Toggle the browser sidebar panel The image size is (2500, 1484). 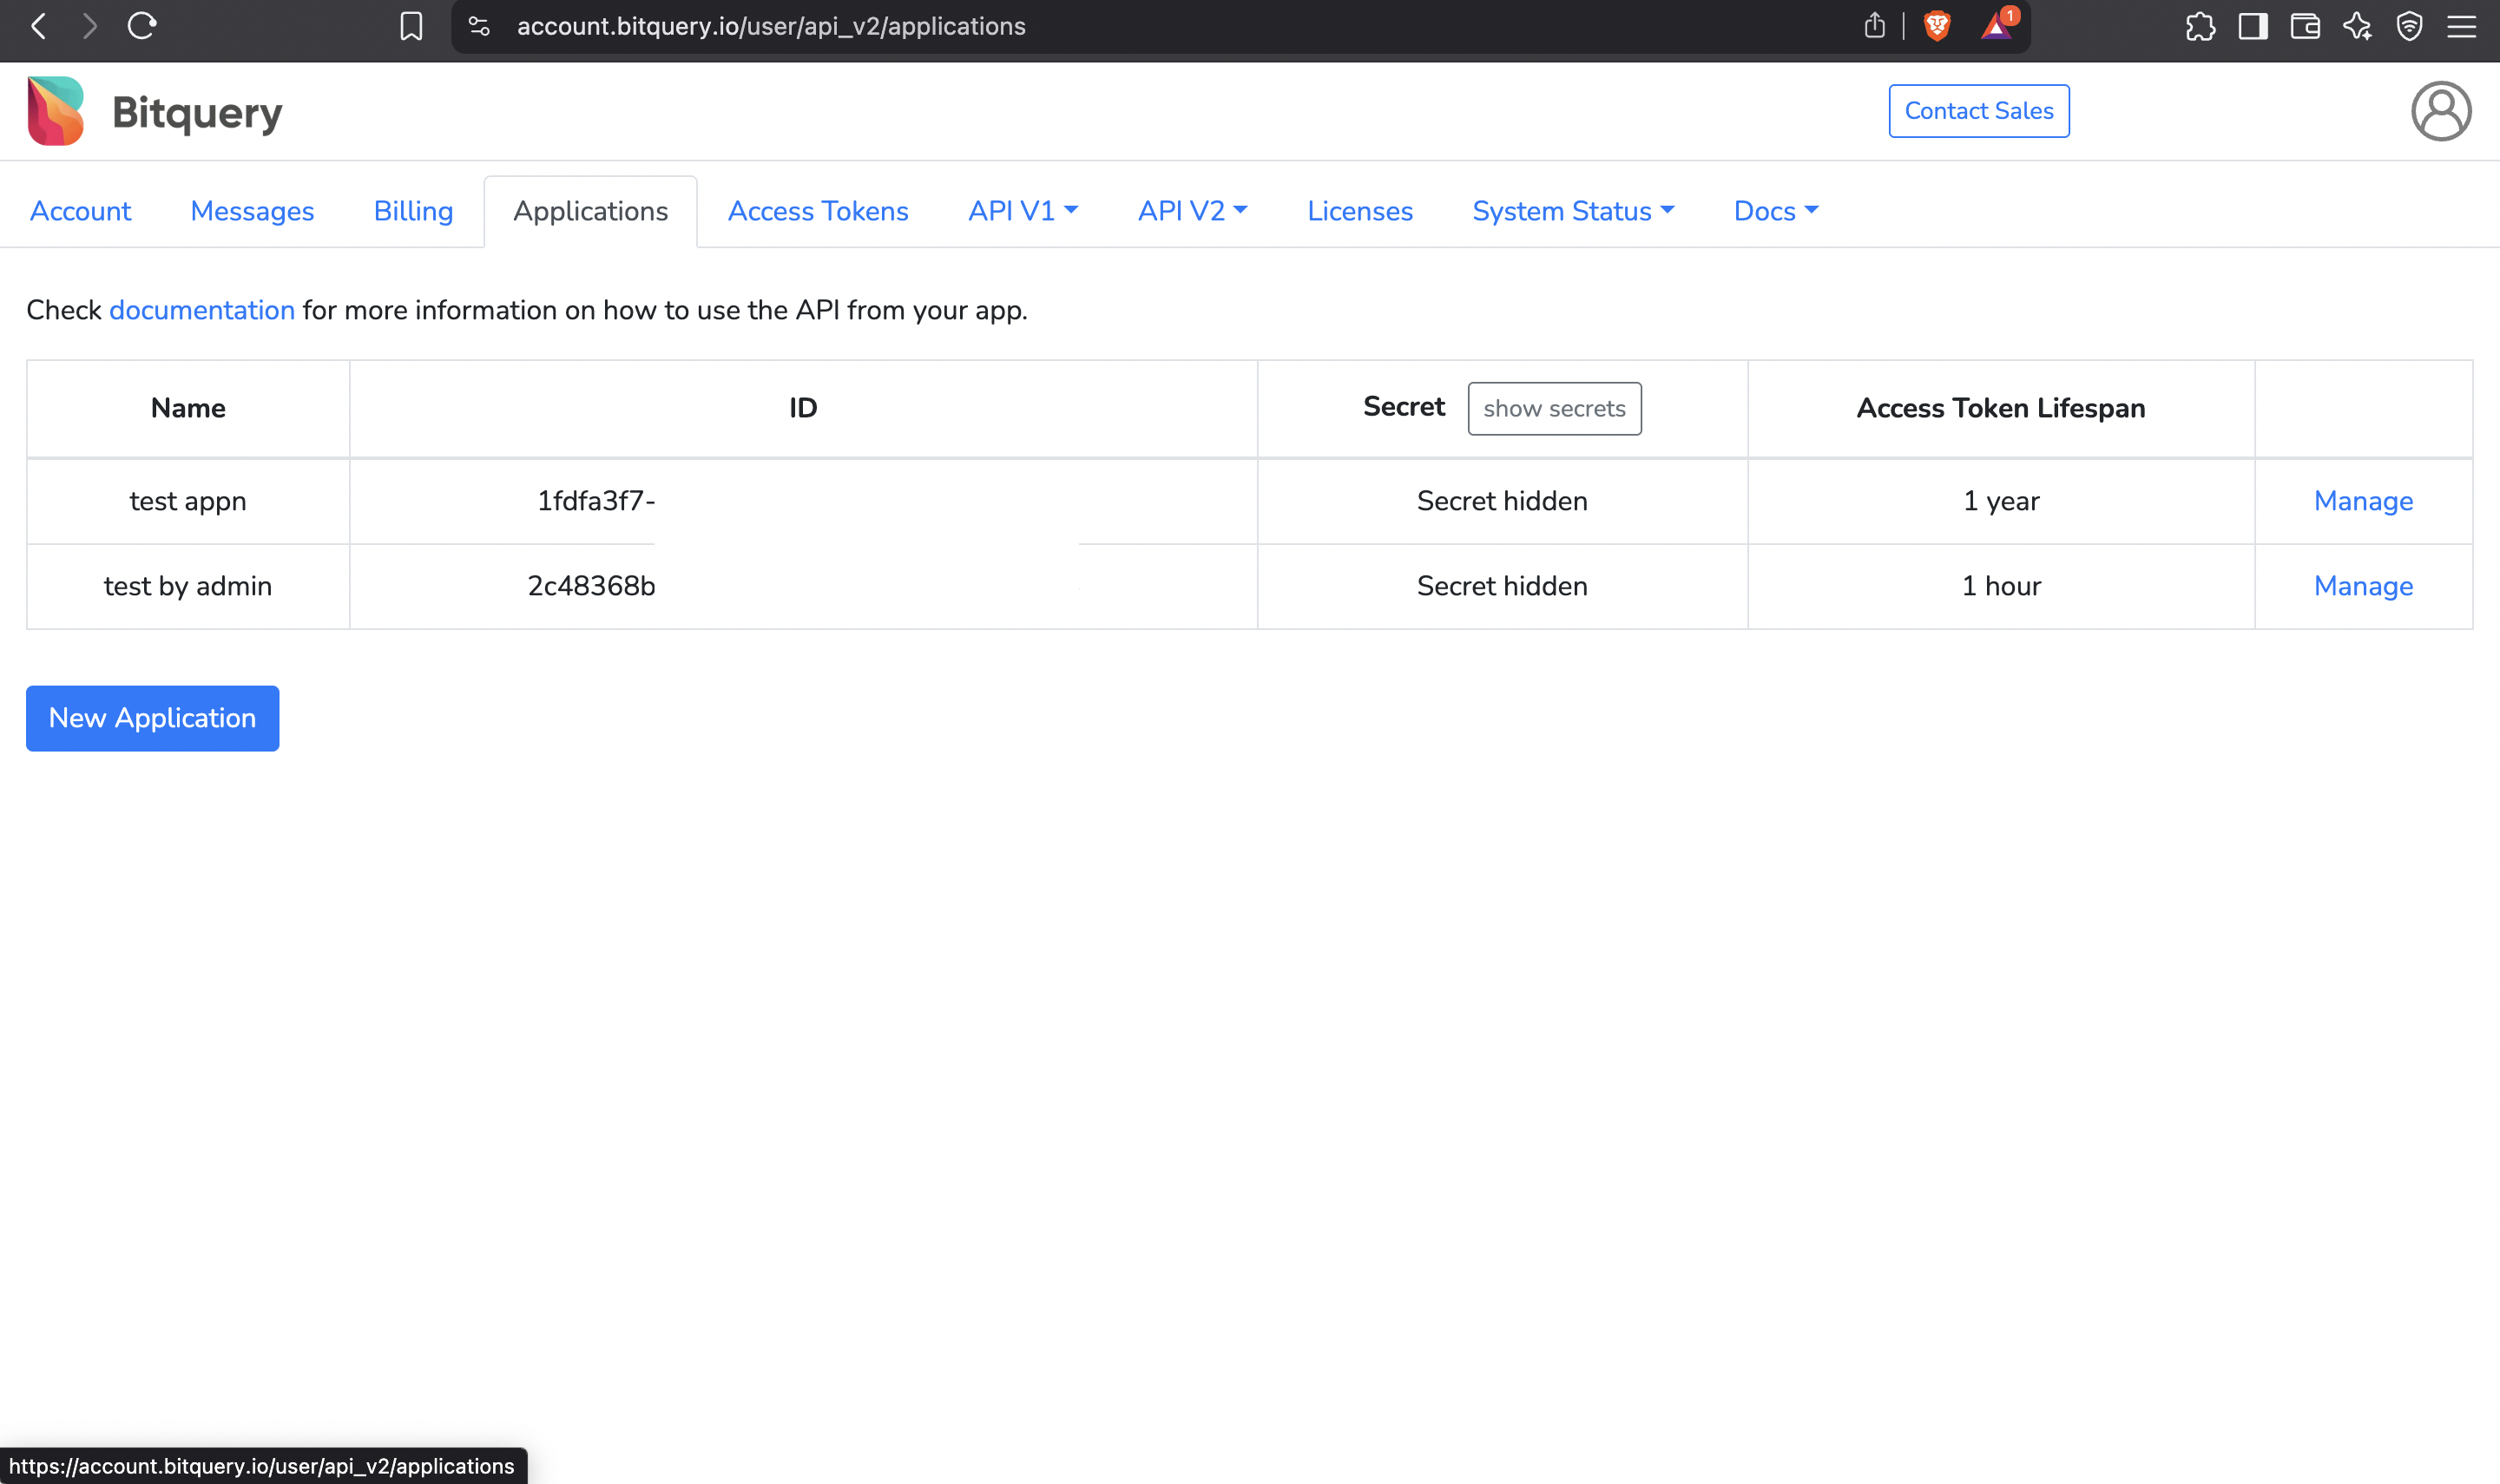[x=2252, y=26]
